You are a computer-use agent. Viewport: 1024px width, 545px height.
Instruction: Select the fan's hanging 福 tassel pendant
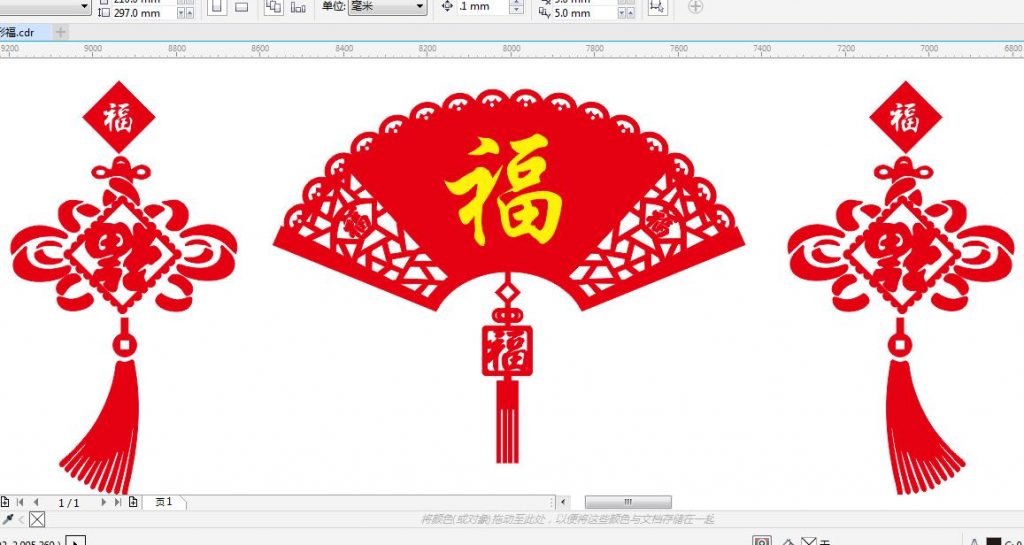pyautogui.click(x=507, y=369)
